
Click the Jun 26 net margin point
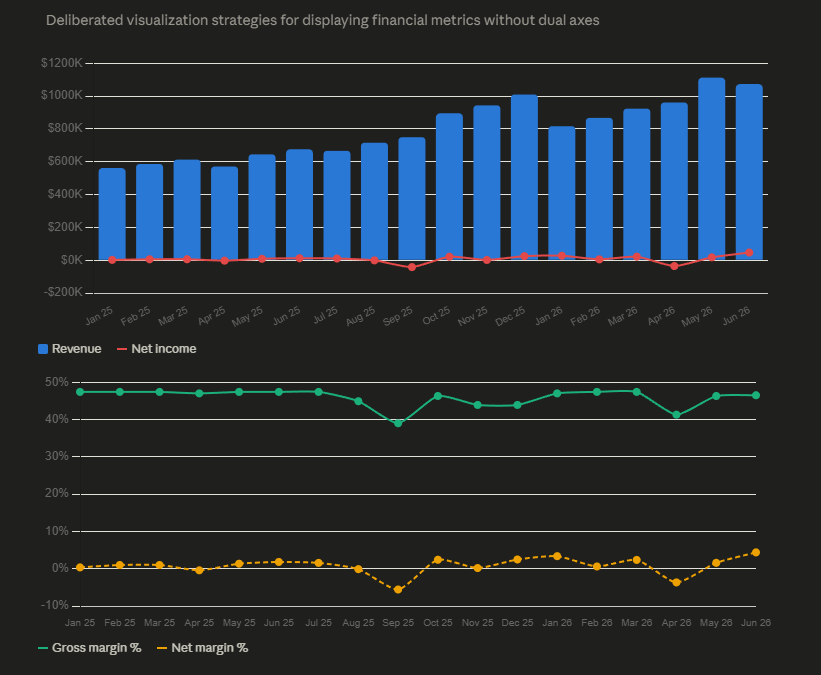pyautogui.click(x=756, y=552)
